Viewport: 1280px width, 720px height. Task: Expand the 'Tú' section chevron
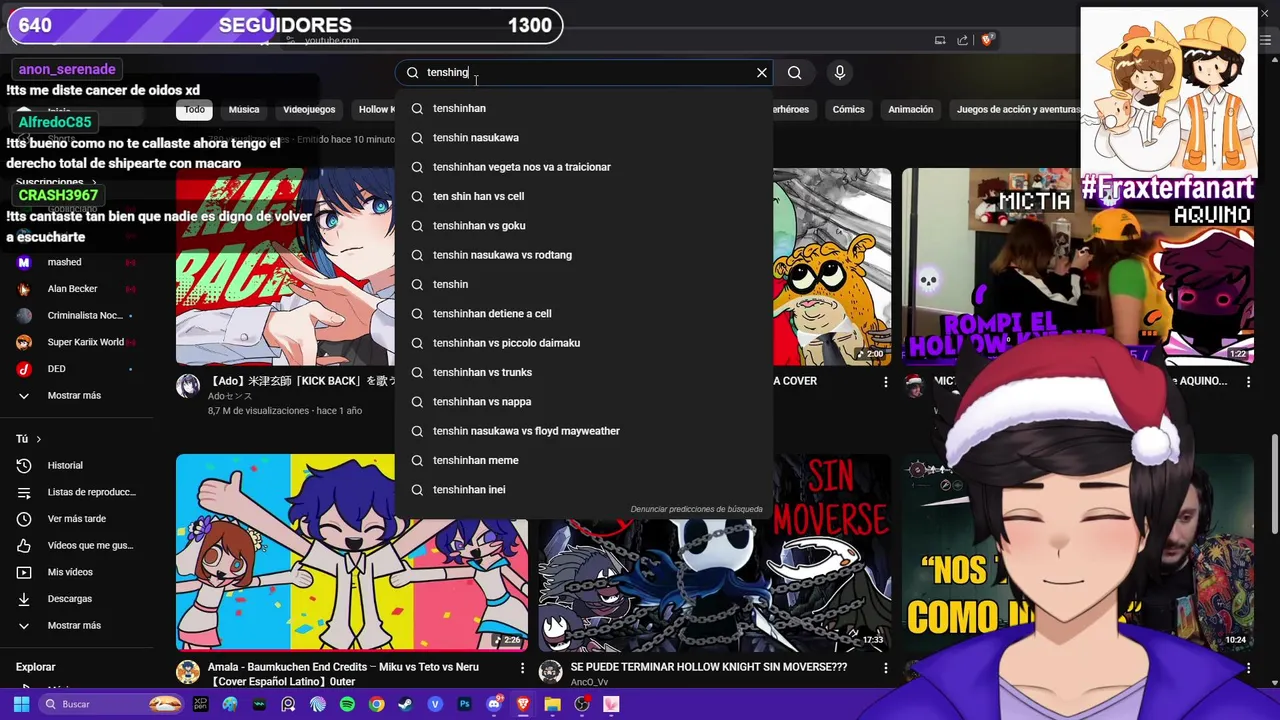(38, 439)
